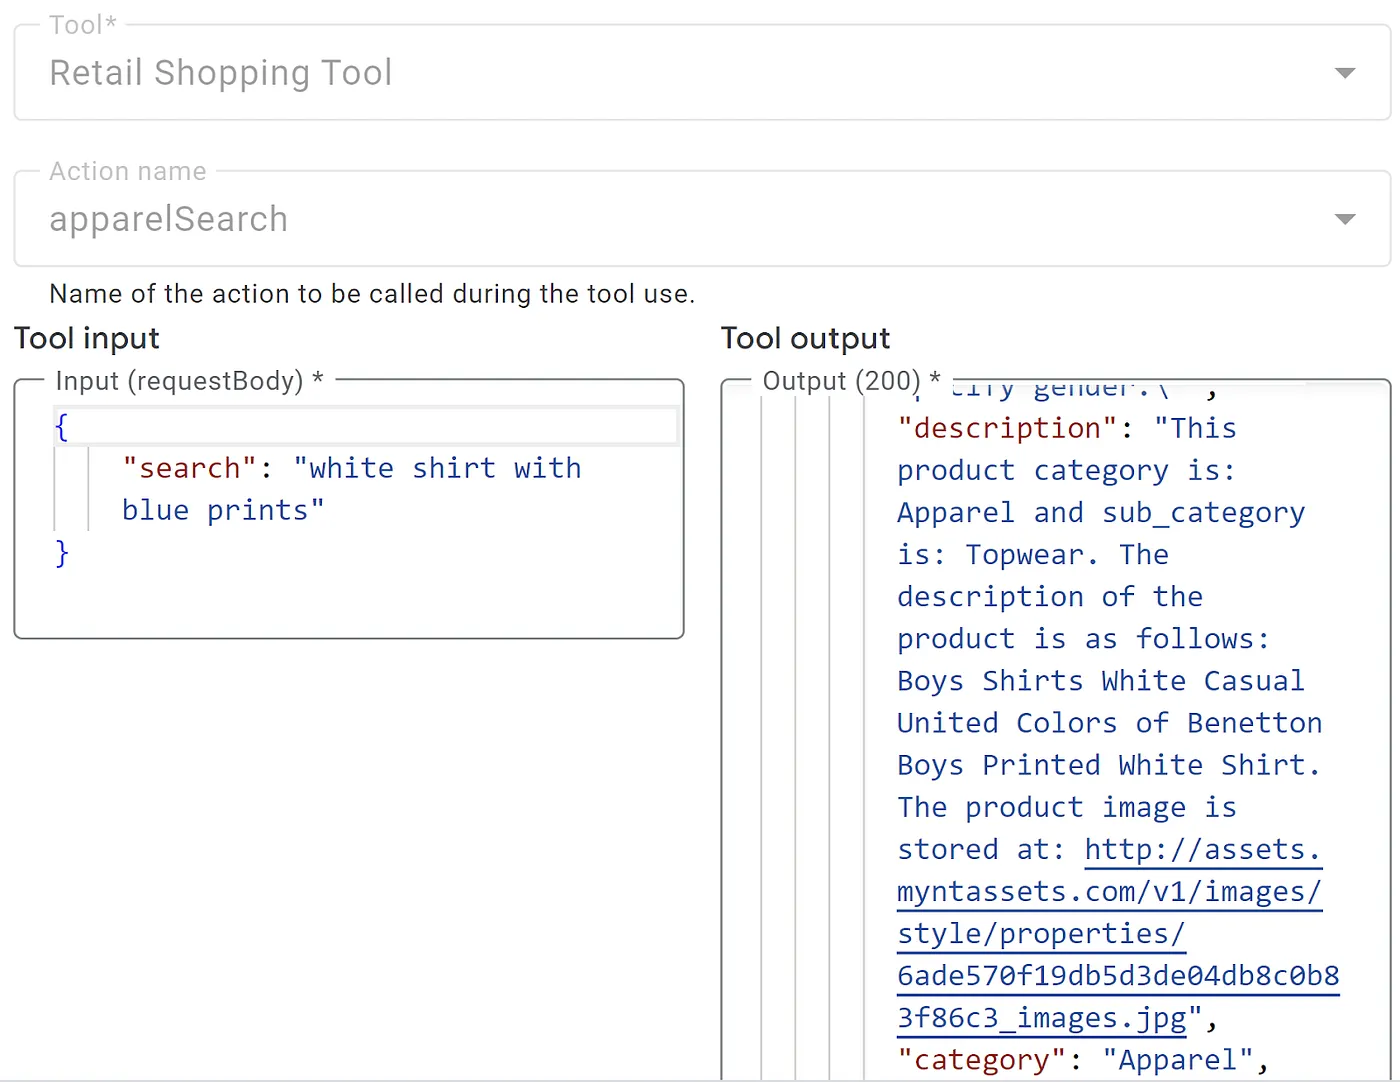
Task: Click the "blue prints" line in input
Action: (223, 510)
